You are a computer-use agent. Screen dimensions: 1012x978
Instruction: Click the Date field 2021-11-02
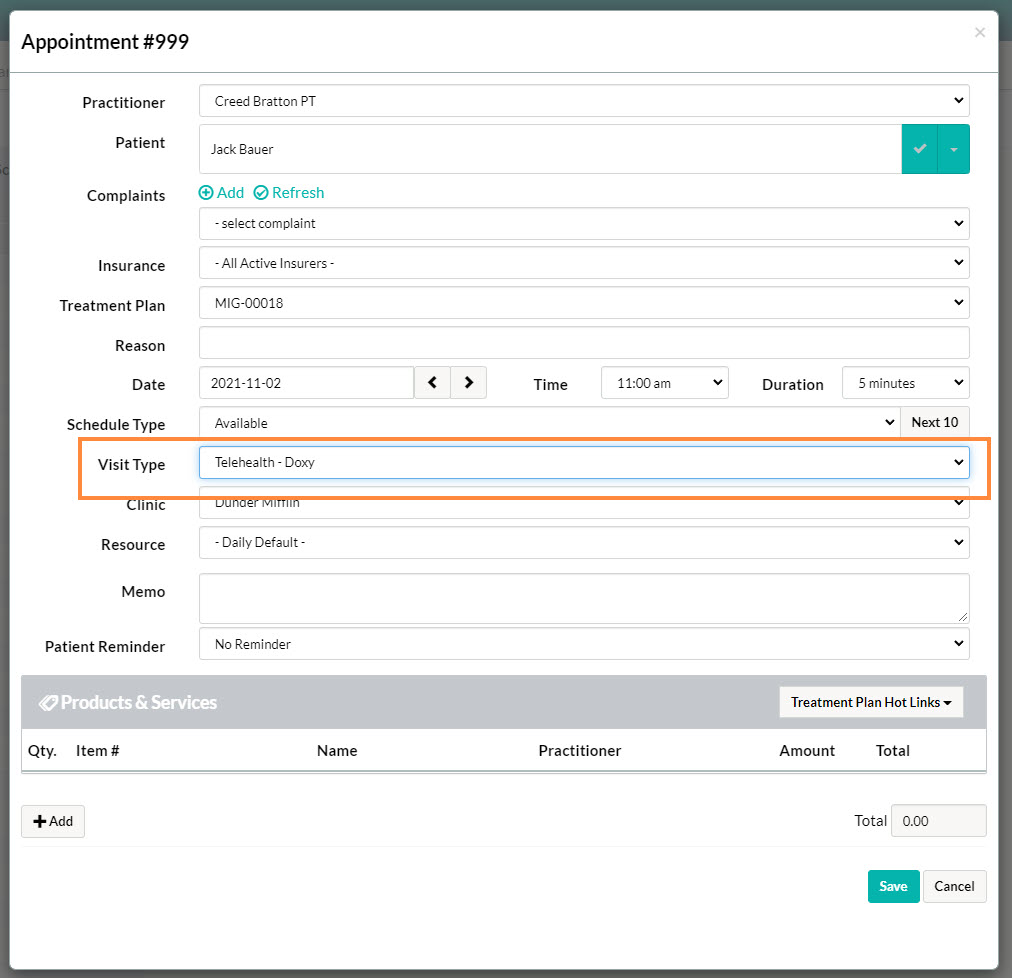coord(307,383)
